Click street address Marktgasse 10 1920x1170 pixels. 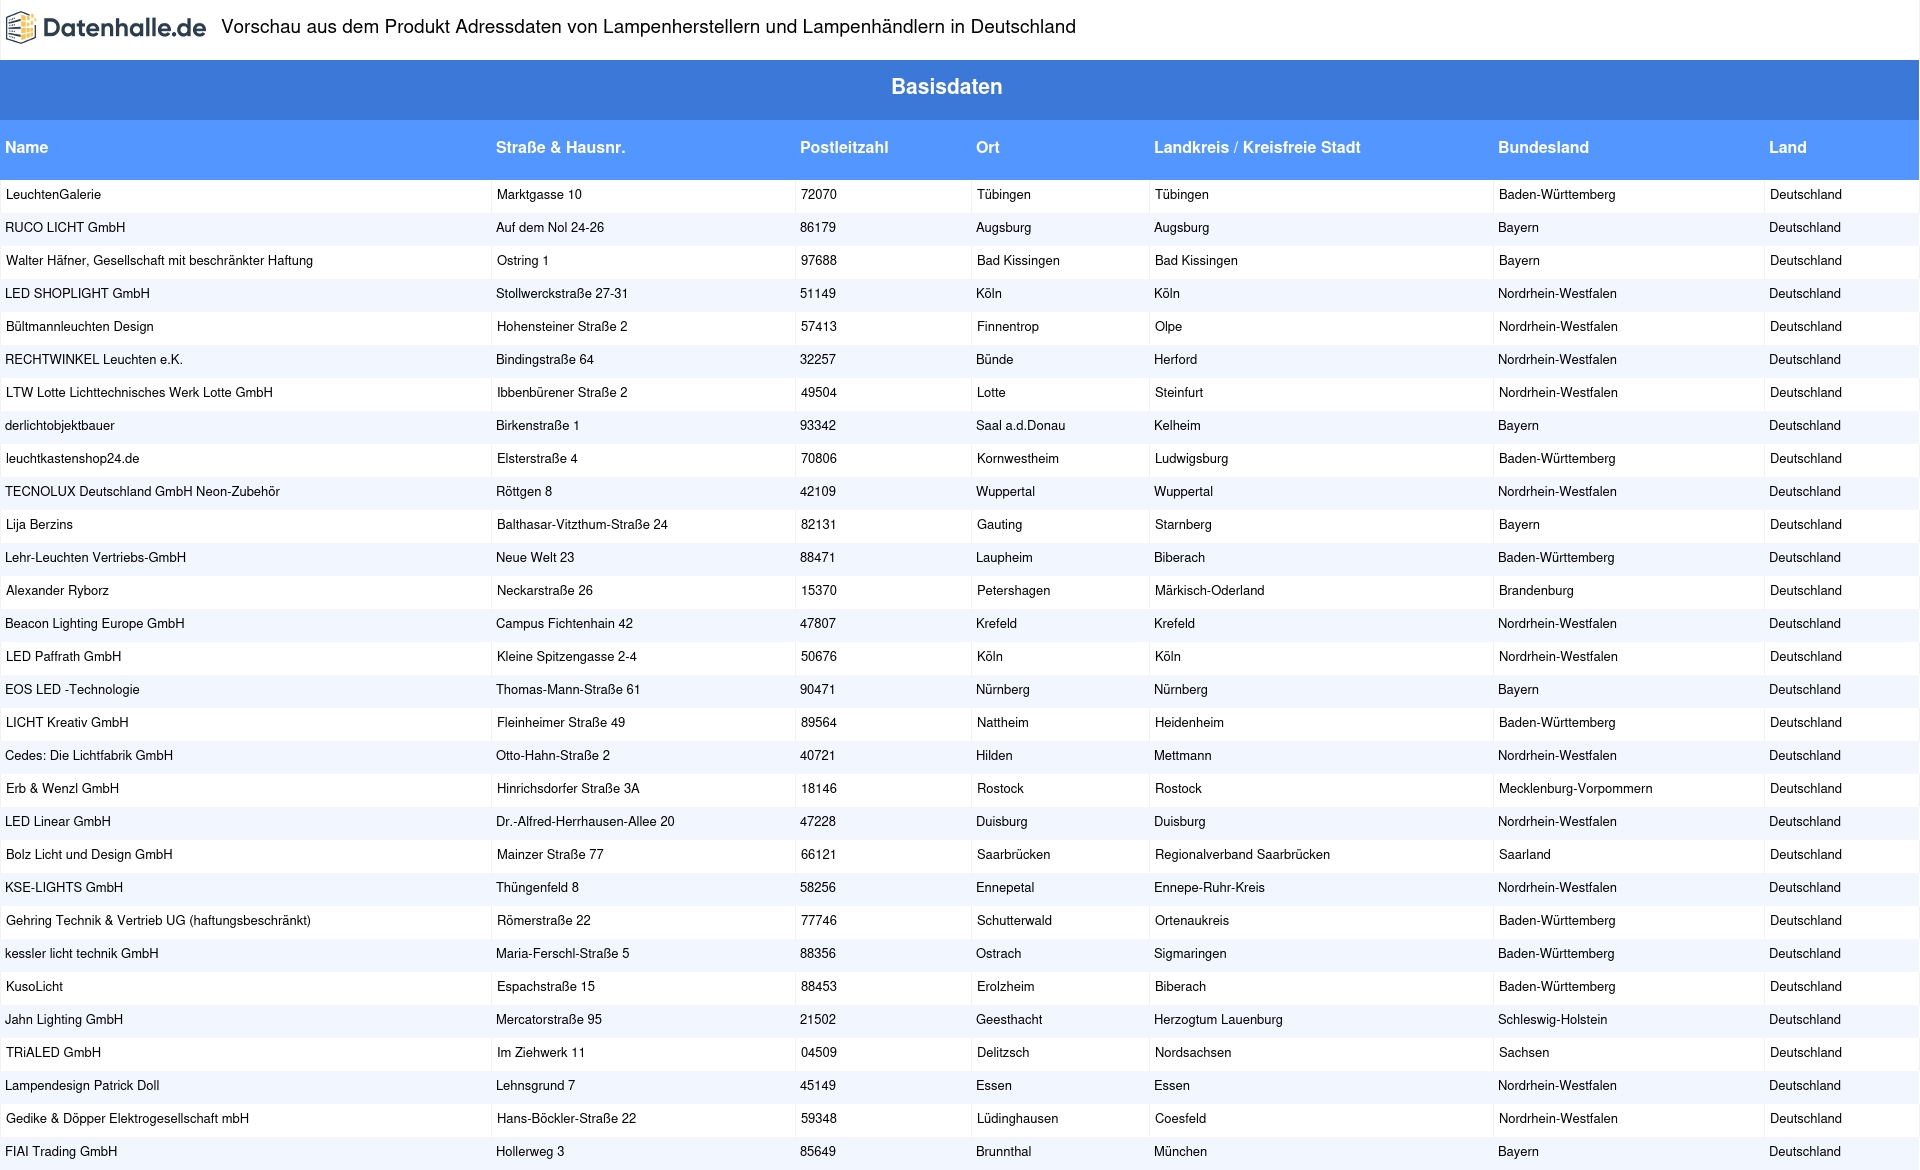[540, 194]
